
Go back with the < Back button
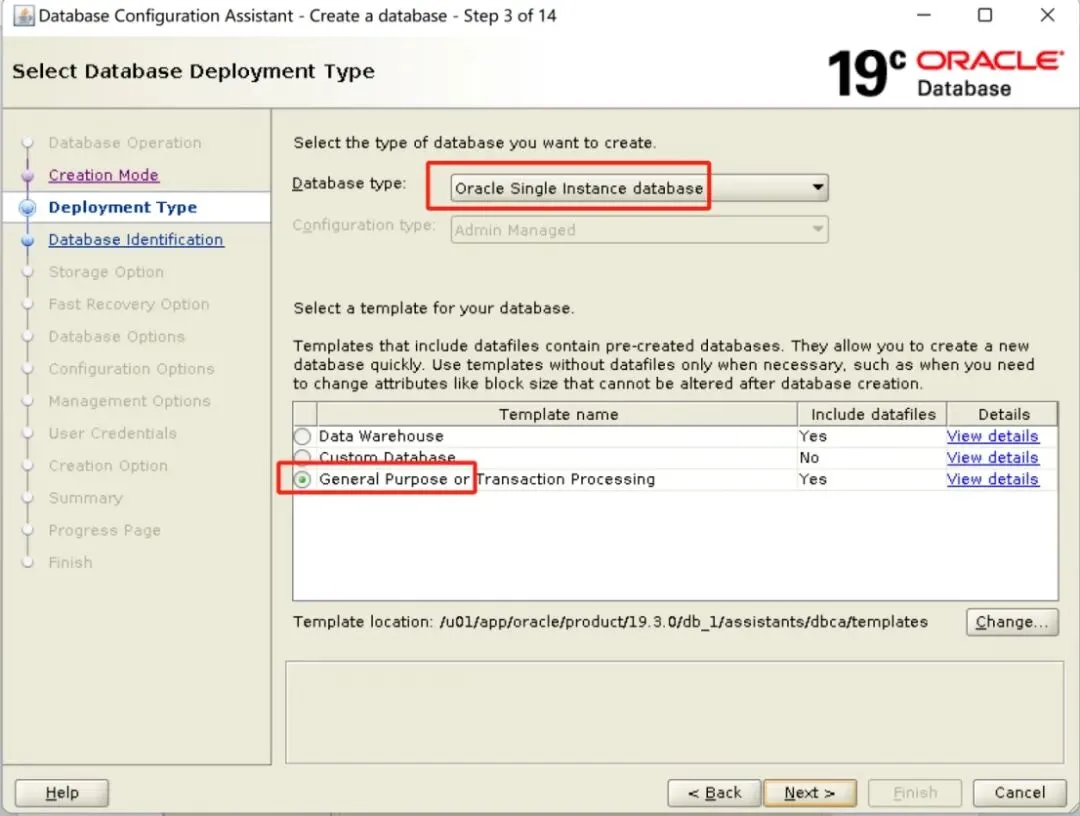714,793
